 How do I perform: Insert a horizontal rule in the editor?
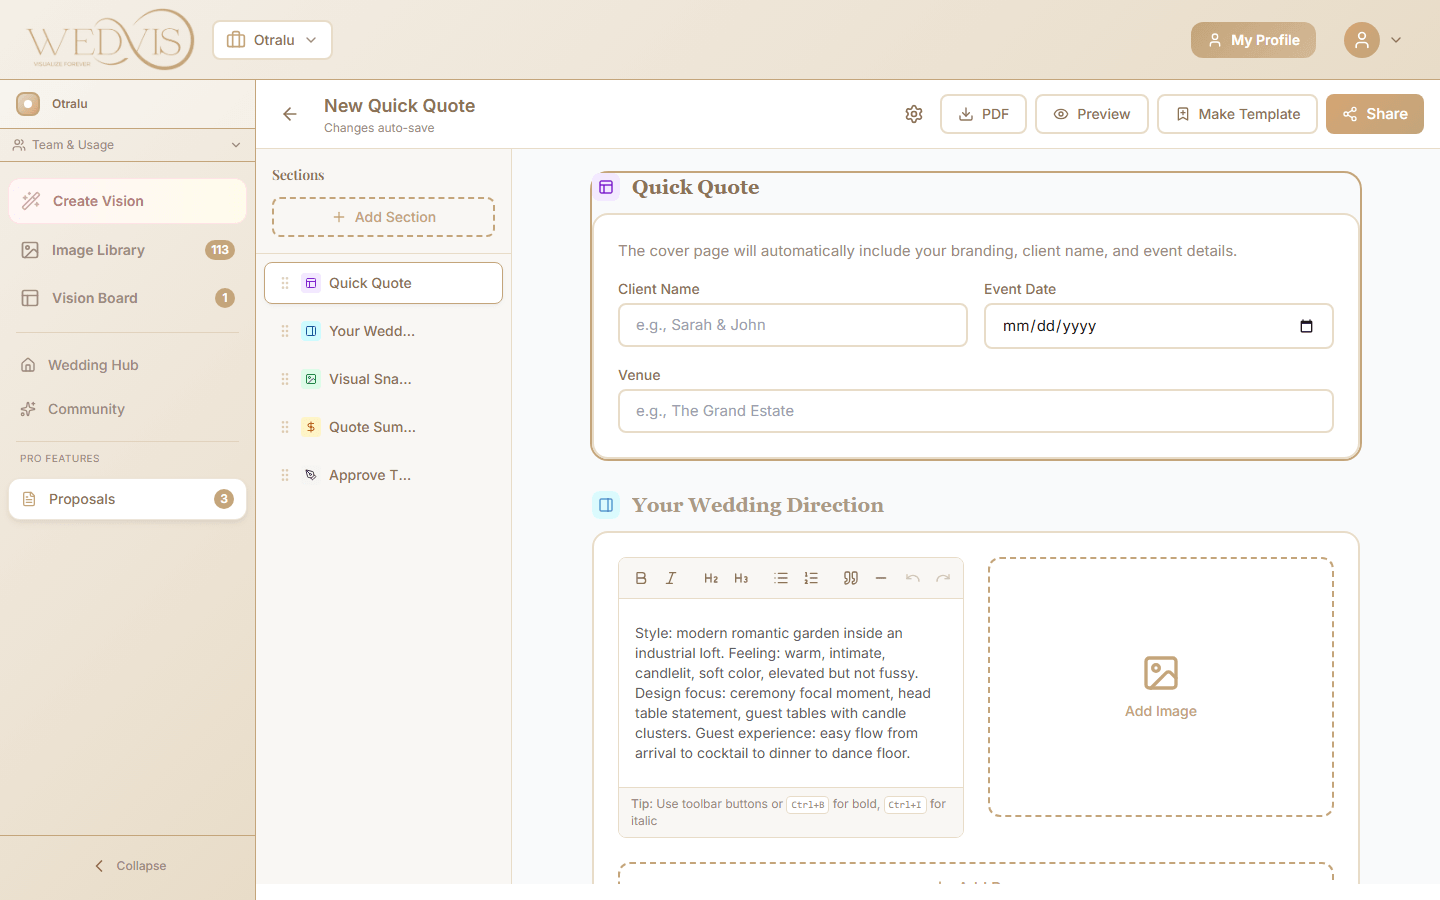(x=881, y=578)
